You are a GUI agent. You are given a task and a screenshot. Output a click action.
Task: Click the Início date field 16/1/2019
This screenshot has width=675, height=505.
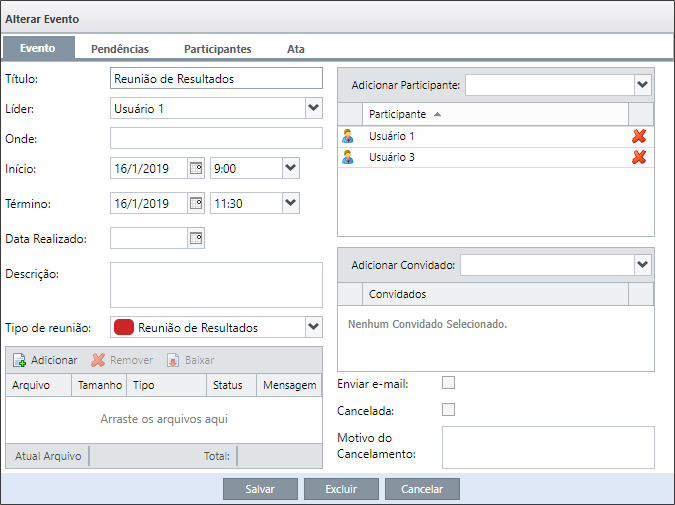(149, 168)
